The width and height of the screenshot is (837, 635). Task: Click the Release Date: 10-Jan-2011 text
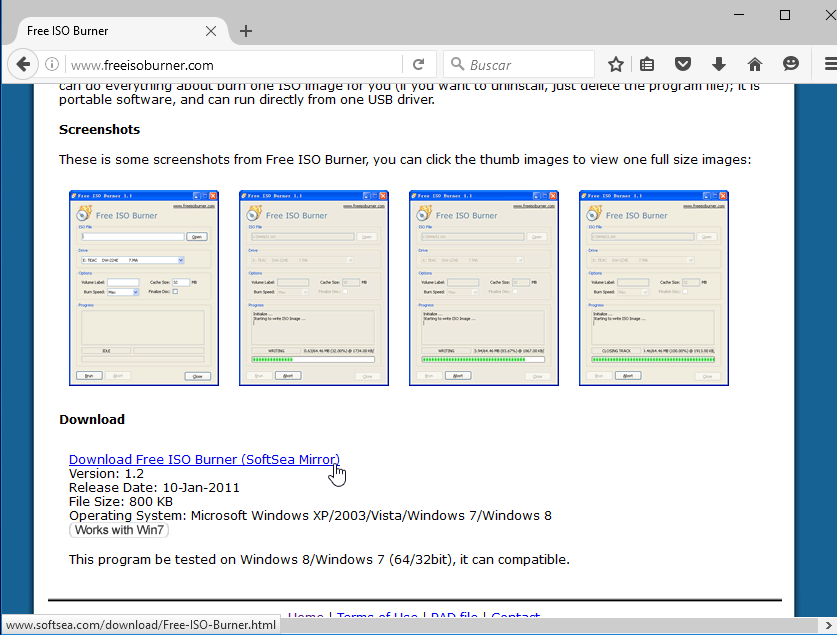tap(154, 488)
